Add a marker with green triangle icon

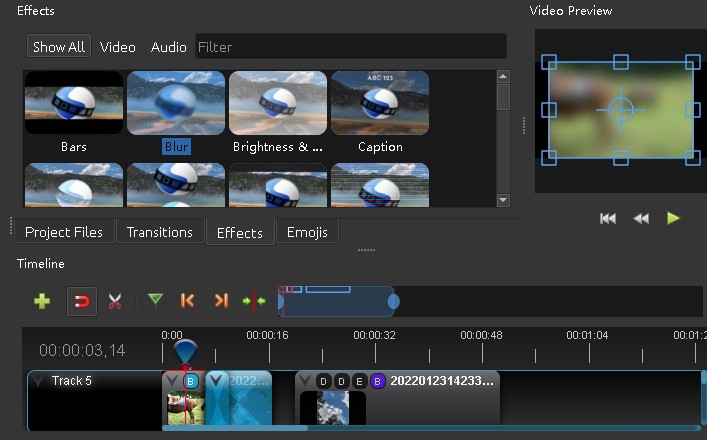155,300
